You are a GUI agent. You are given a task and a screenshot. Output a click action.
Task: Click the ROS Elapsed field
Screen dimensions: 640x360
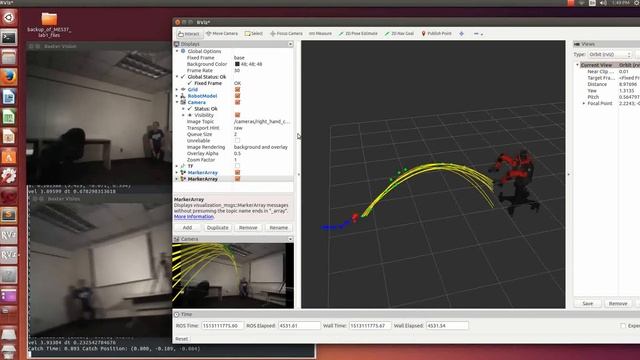coord(299,326)
